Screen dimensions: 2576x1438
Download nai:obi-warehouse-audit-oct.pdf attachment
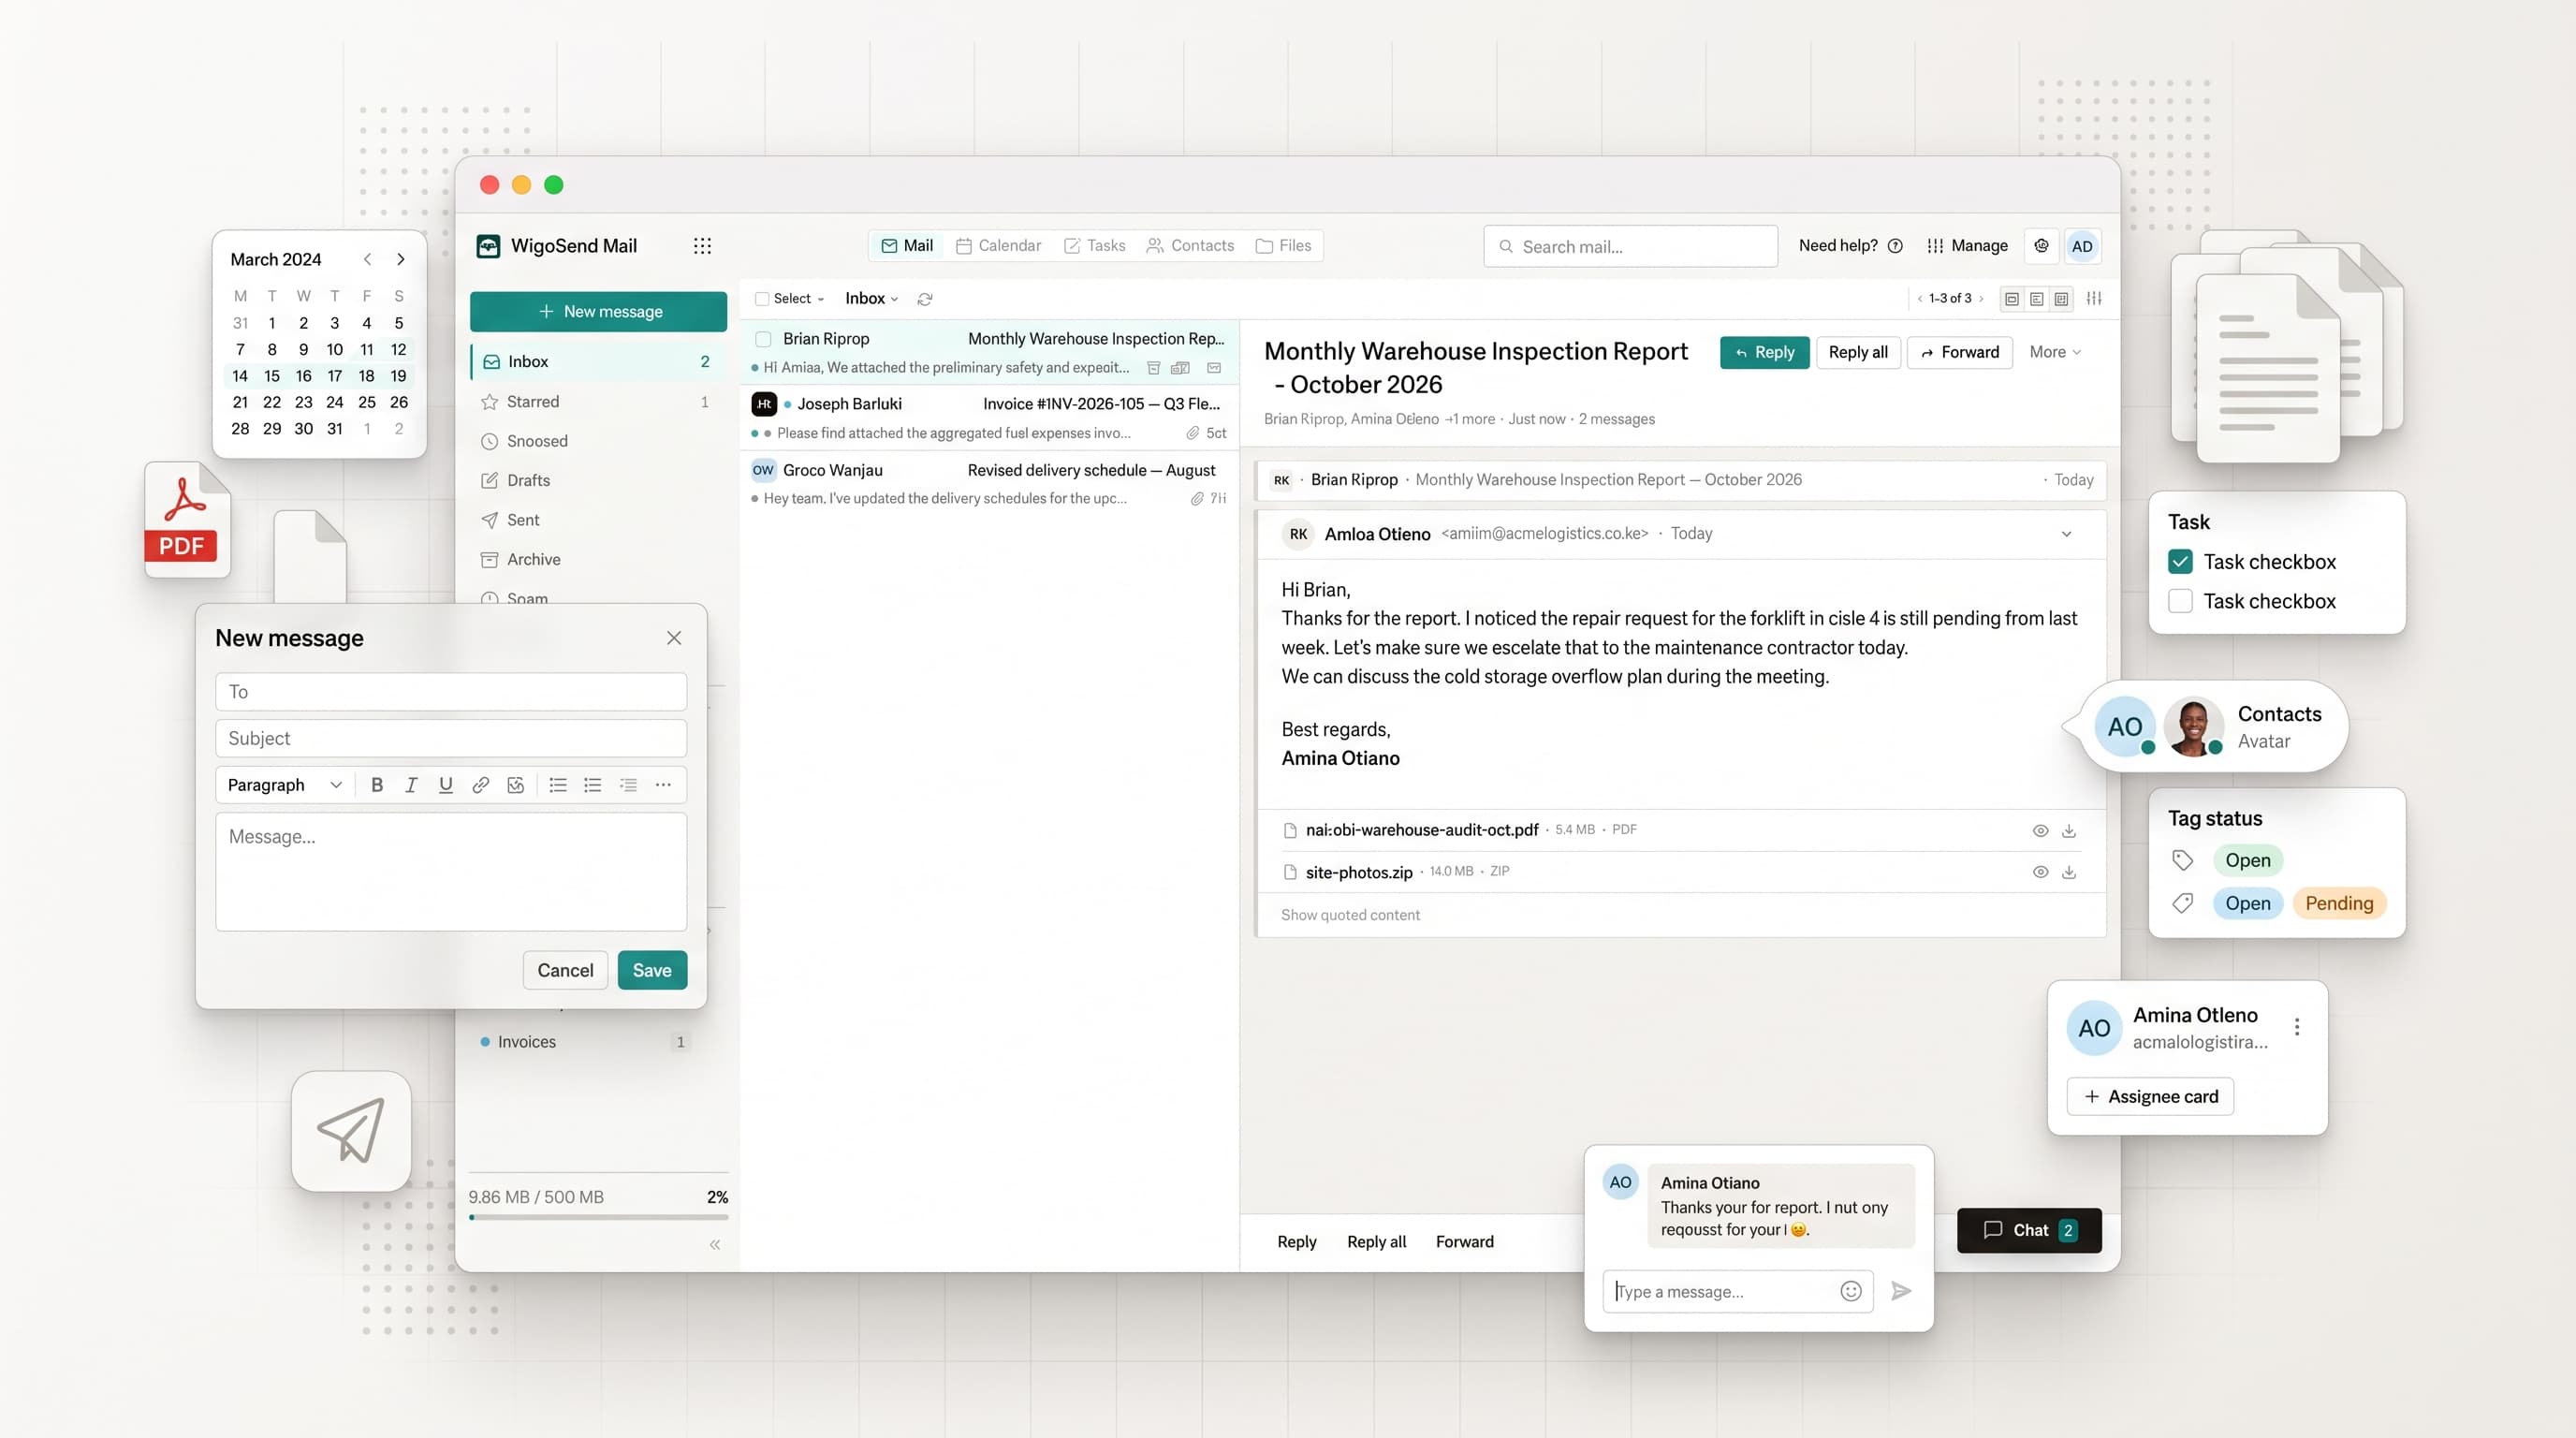pos(2069,831)
